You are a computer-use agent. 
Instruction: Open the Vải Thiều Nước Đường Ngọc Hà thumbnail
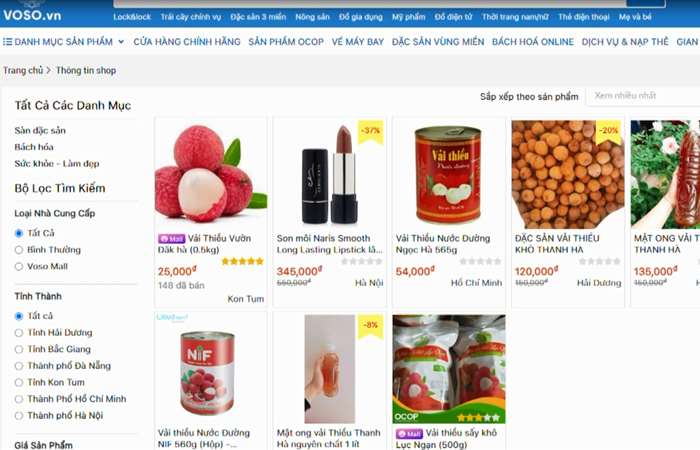[x=449, y=174]
